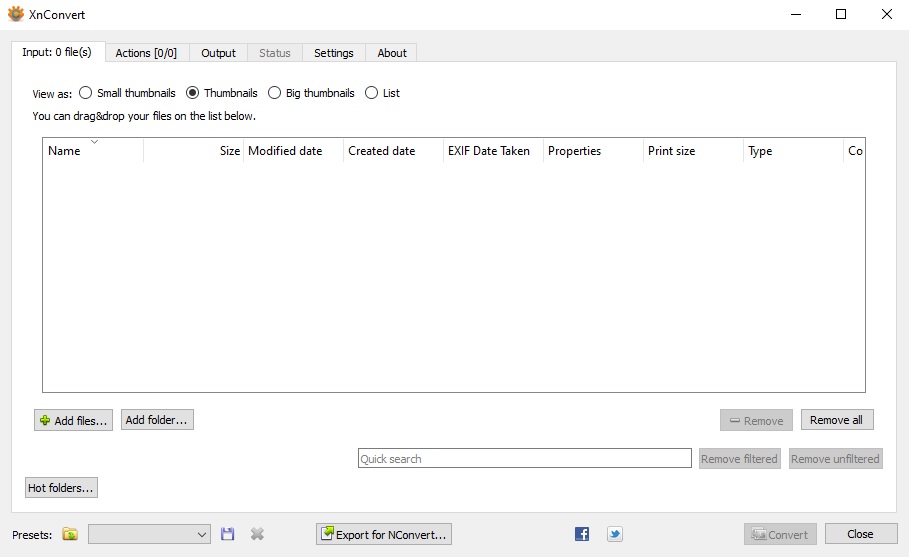Open Facebook share icon
This screenshot has width=909, height=557.
coord(582,534)
